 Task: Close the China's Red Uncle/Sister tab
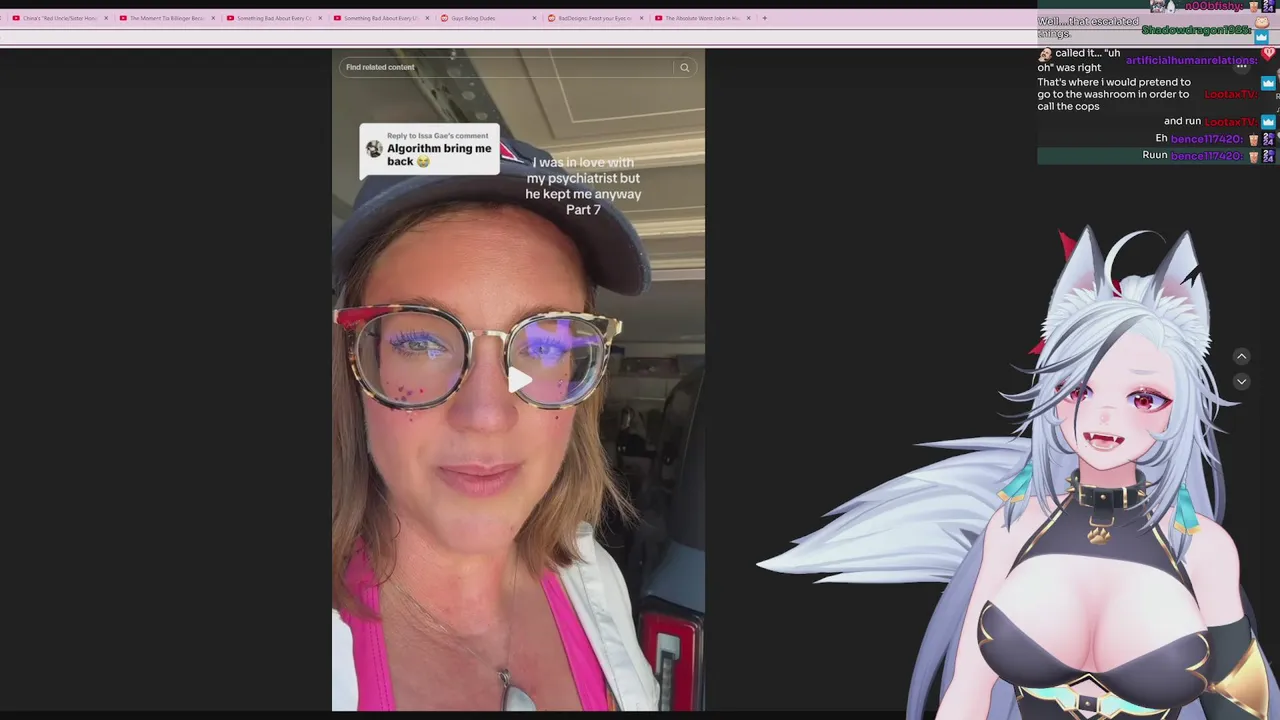(106, 18)
